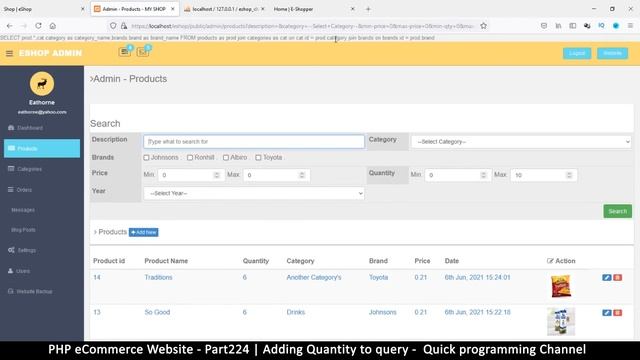Screen dimensions: 640x360
Task: Tick the Toyota brand checkbox
Action: click(258, 158)
